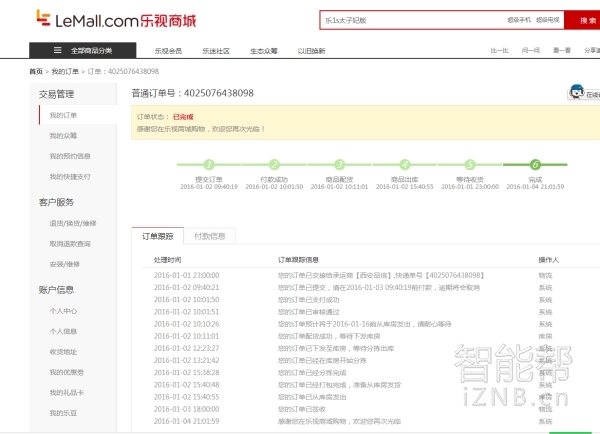This screenshot has width=600, height=434.
Task: Click the 看一看 top-right link
Action: pyautogui.click(x=562, y=51)
